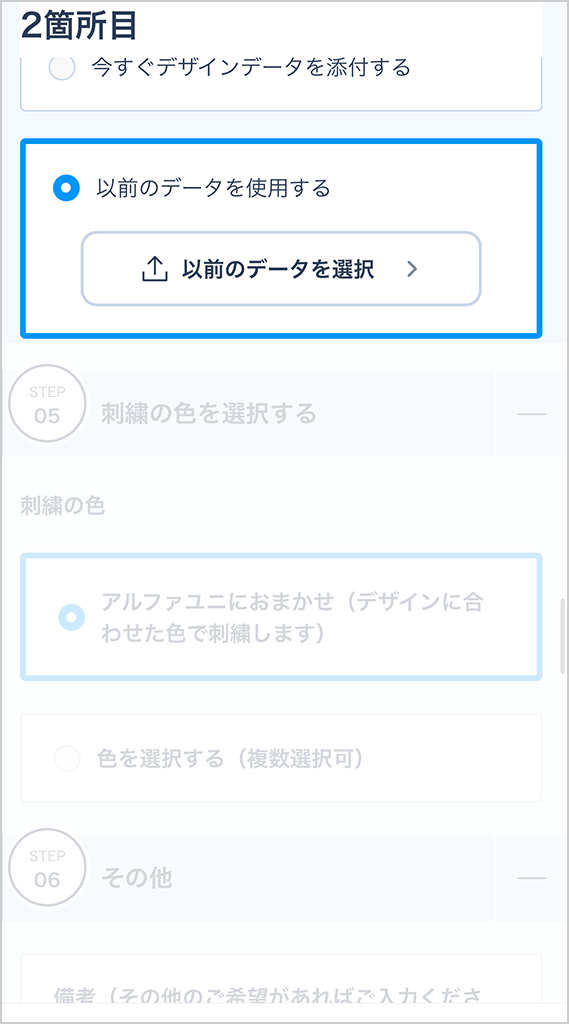
Task: Choose the アルファユニにおまかせ radio option
Action: [71, 616]
